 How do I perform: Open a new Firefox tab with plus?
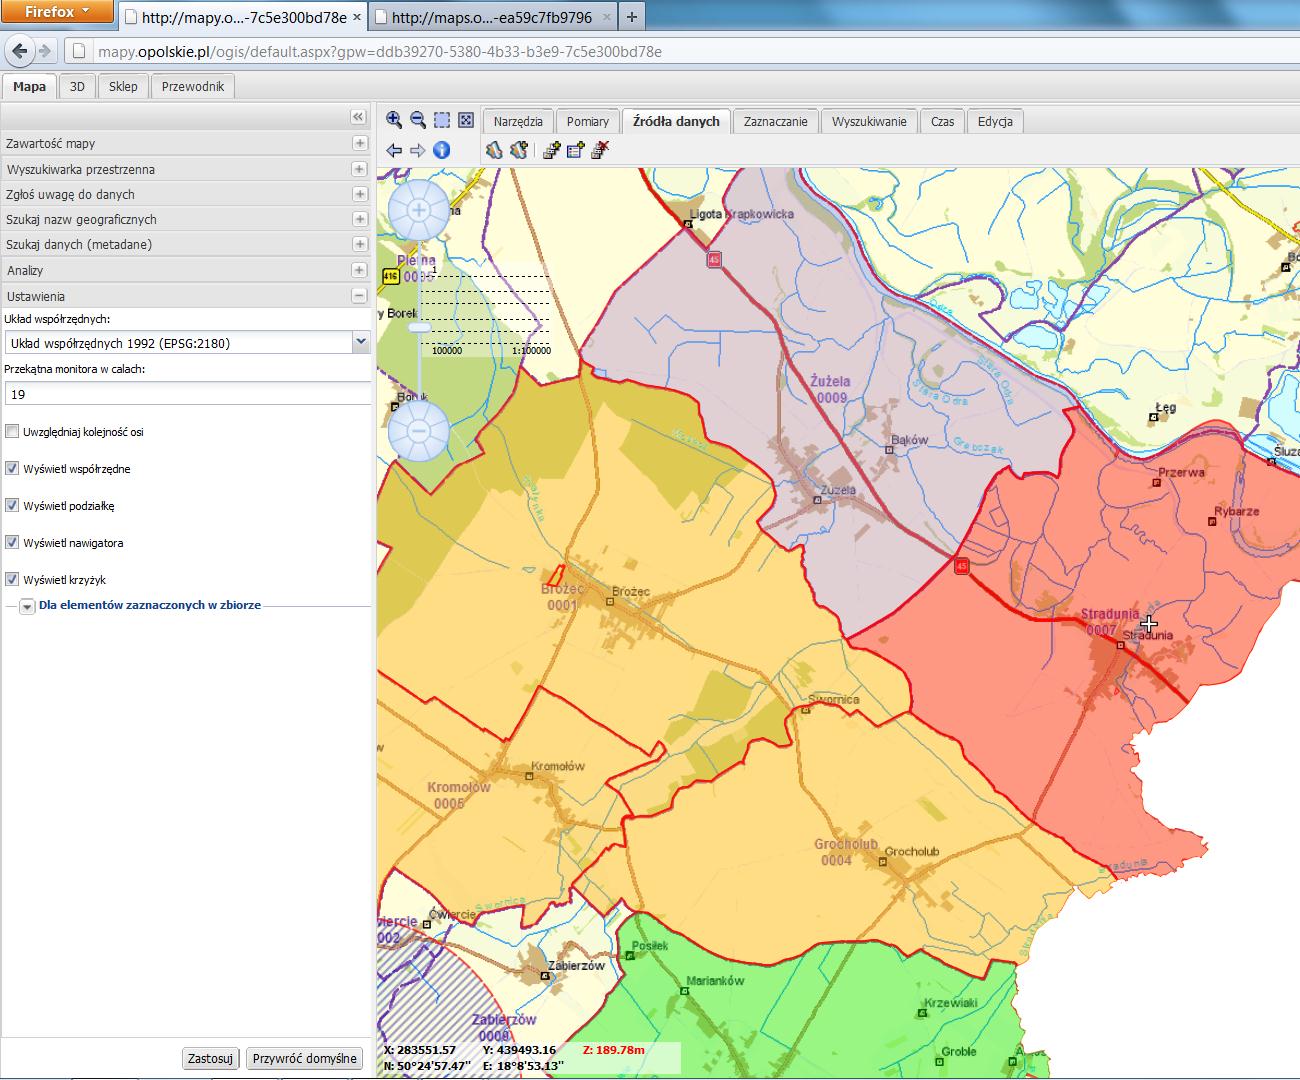[631, 16]
